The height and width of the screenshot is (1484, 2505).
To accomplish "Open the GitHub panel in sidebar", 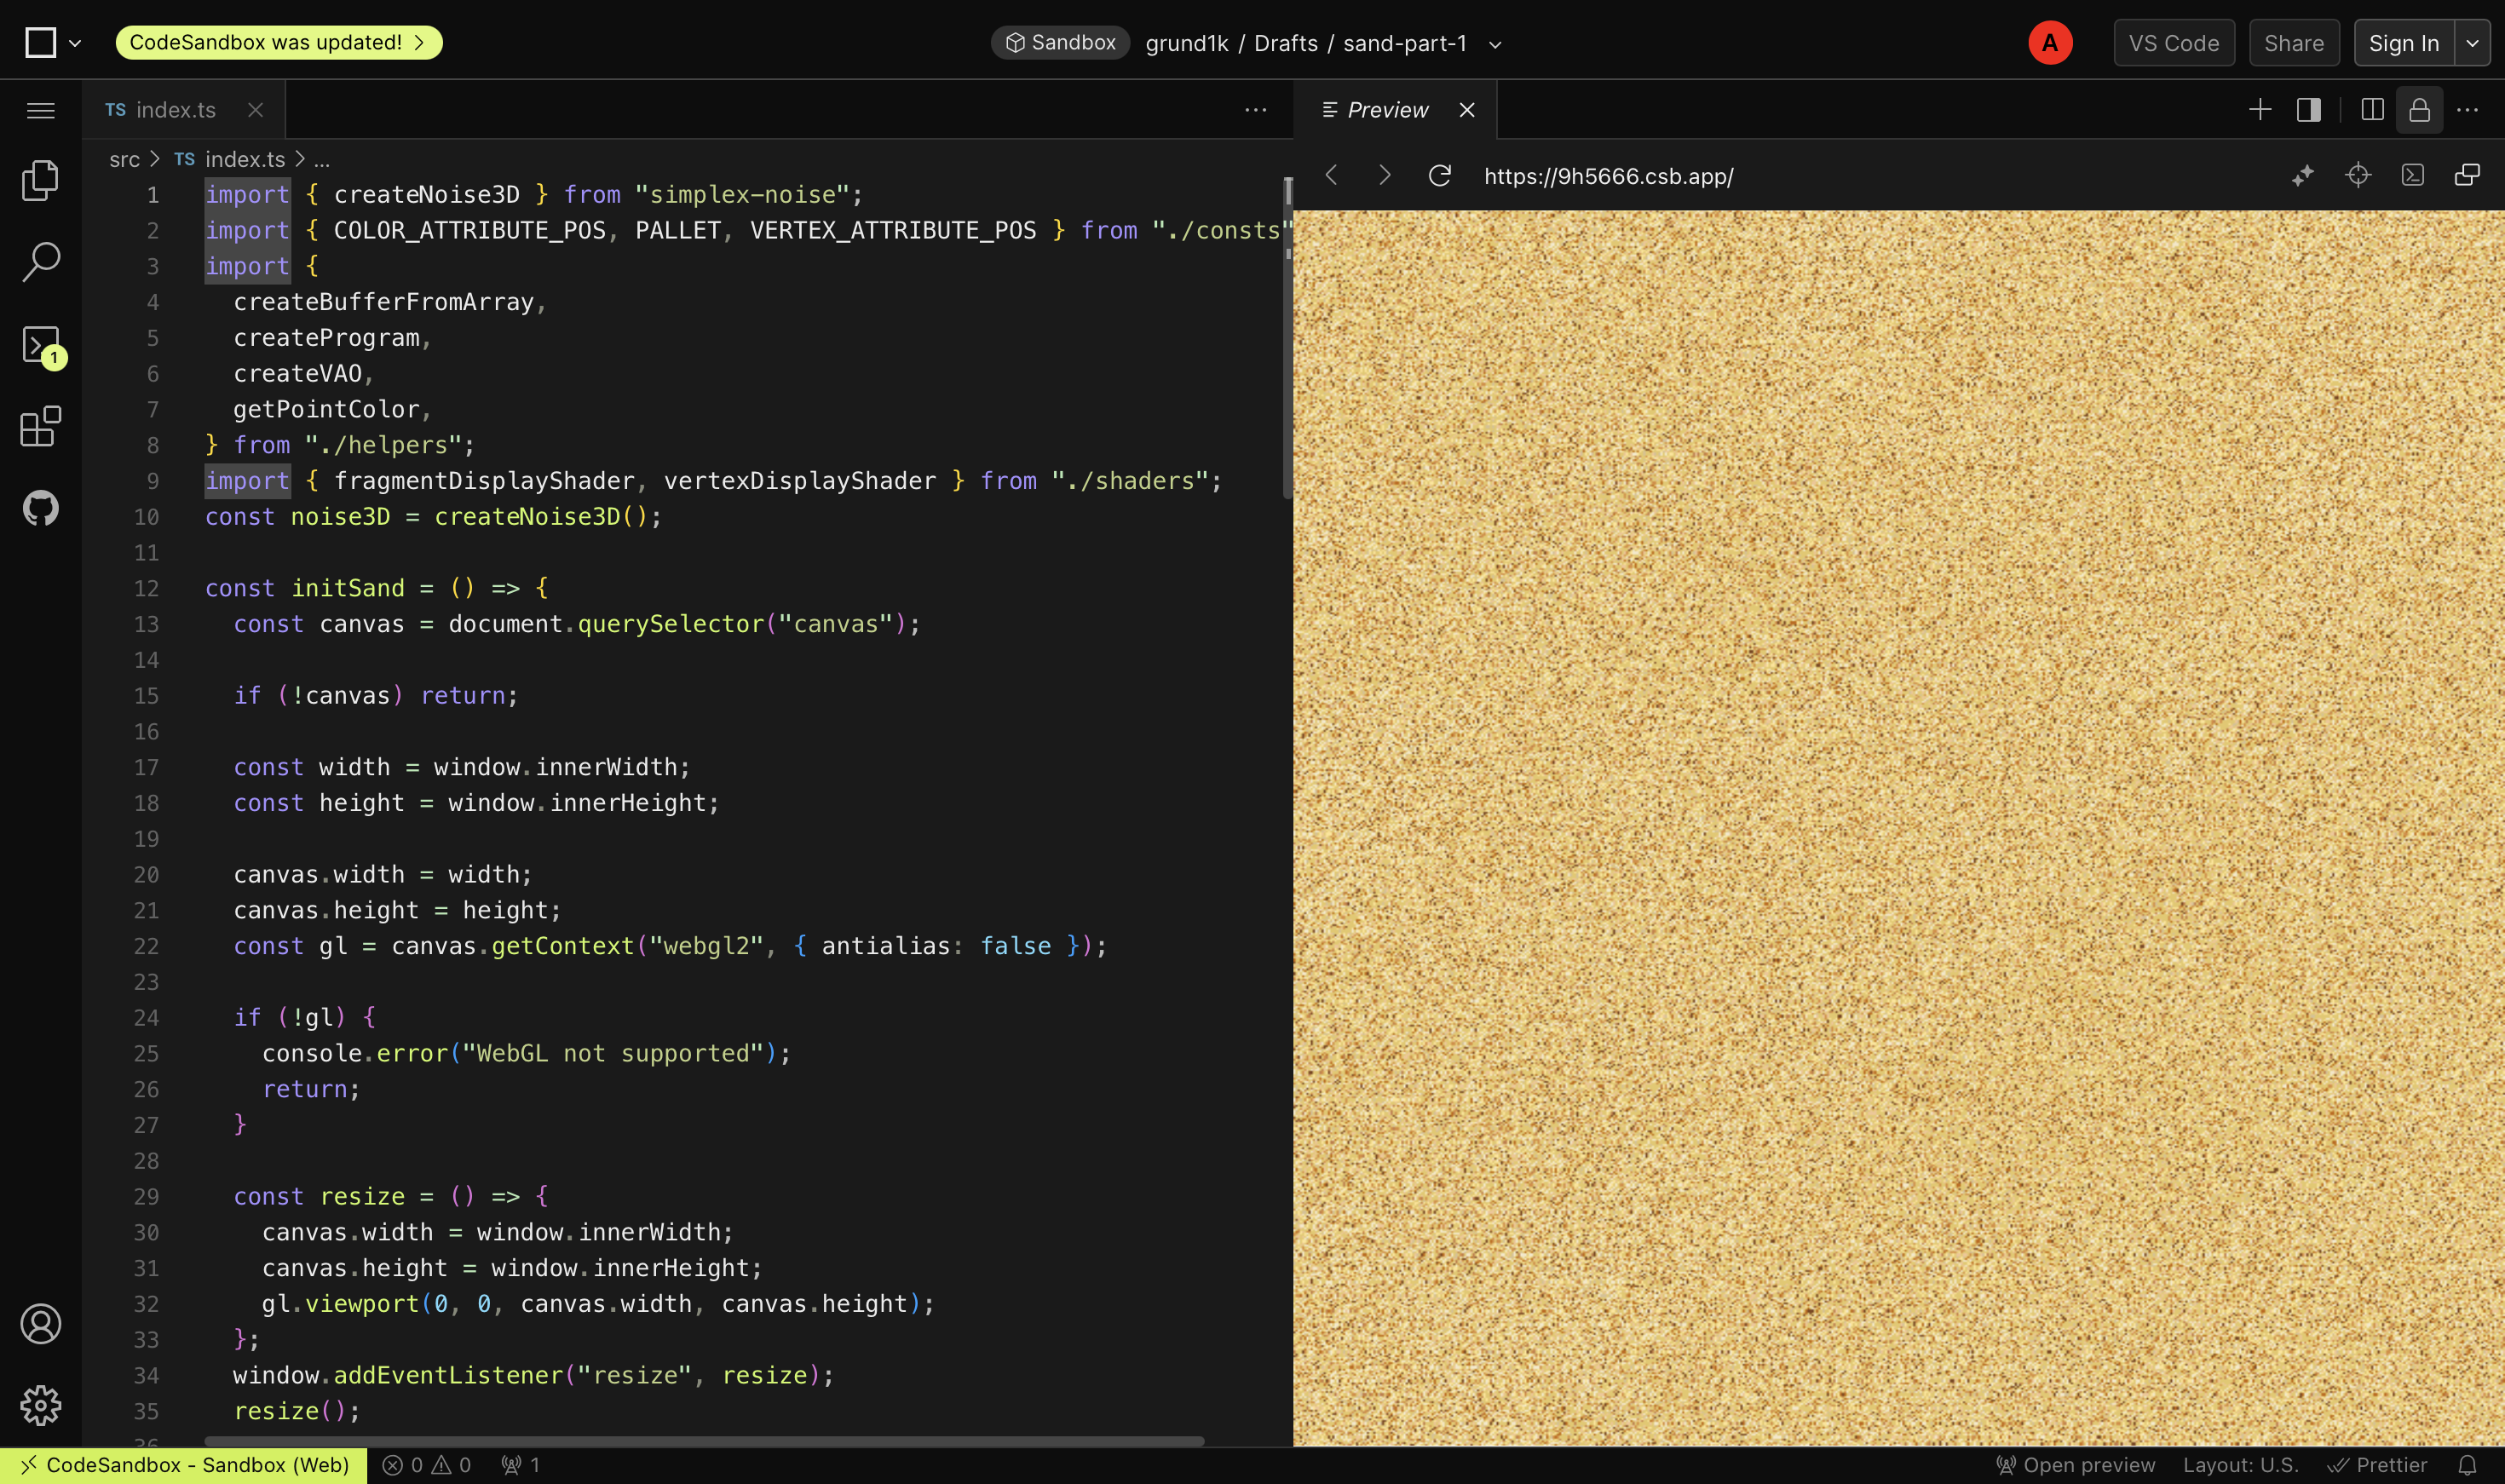I will pos(40,508).
